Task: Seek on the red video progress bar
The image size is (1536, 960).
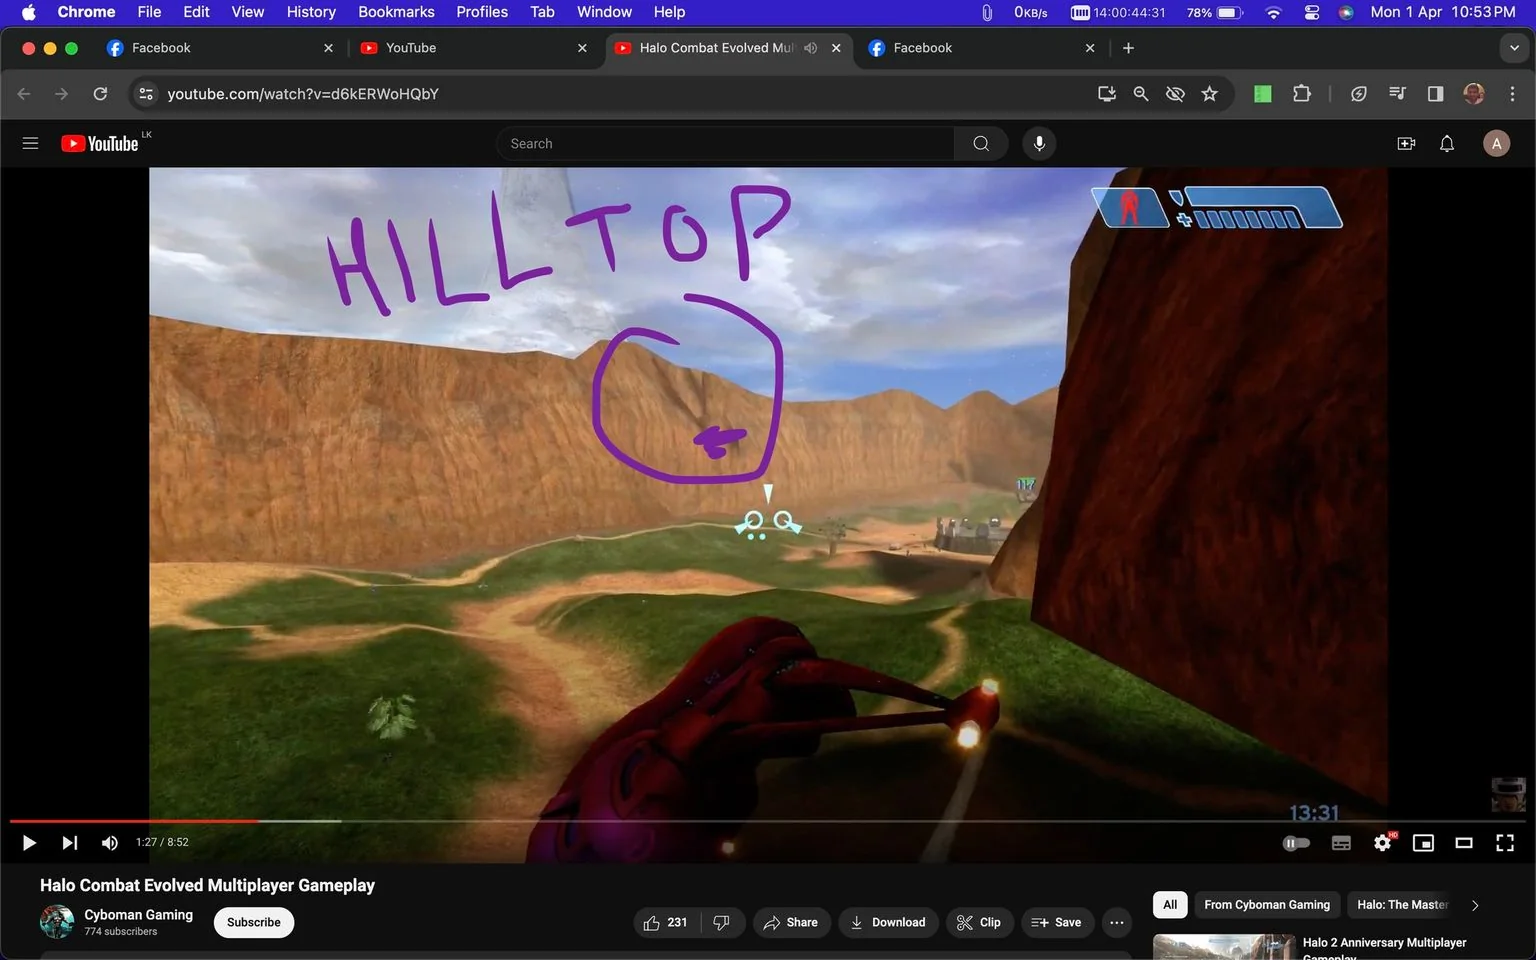Action: (134, 821)
